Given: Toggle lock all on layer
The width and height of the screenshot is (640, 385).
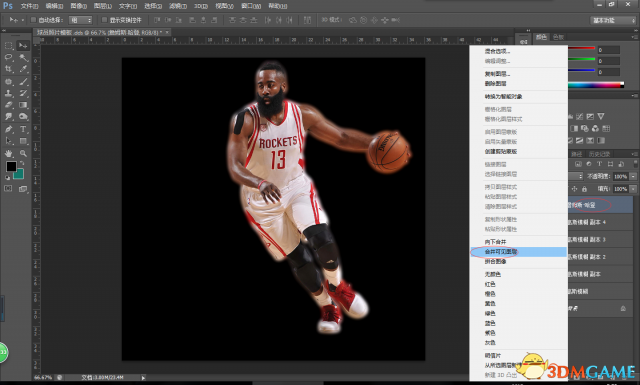Looking at the screenshot, I should coord(584,189).
